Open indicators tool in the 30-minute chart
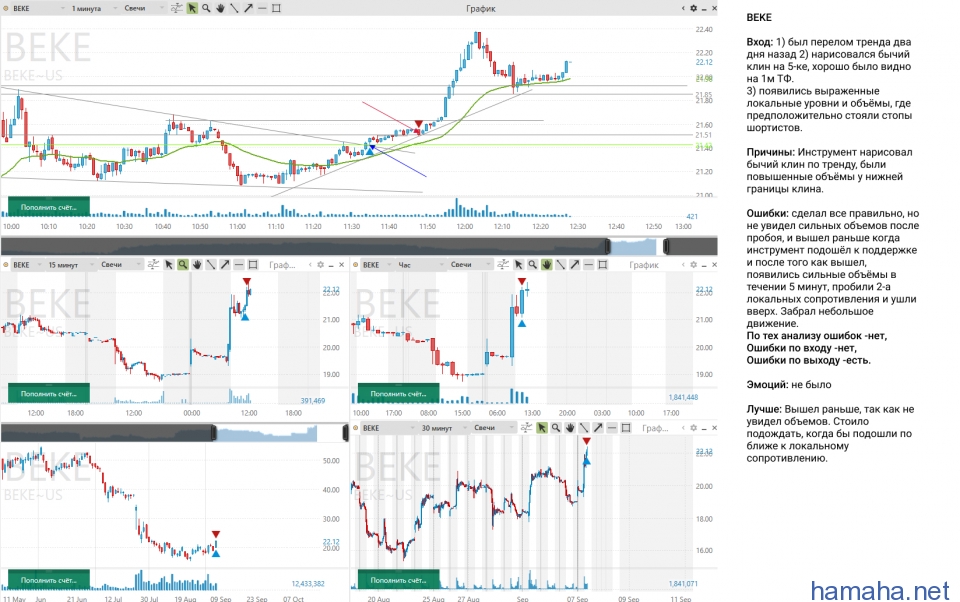 coord(526,427)
